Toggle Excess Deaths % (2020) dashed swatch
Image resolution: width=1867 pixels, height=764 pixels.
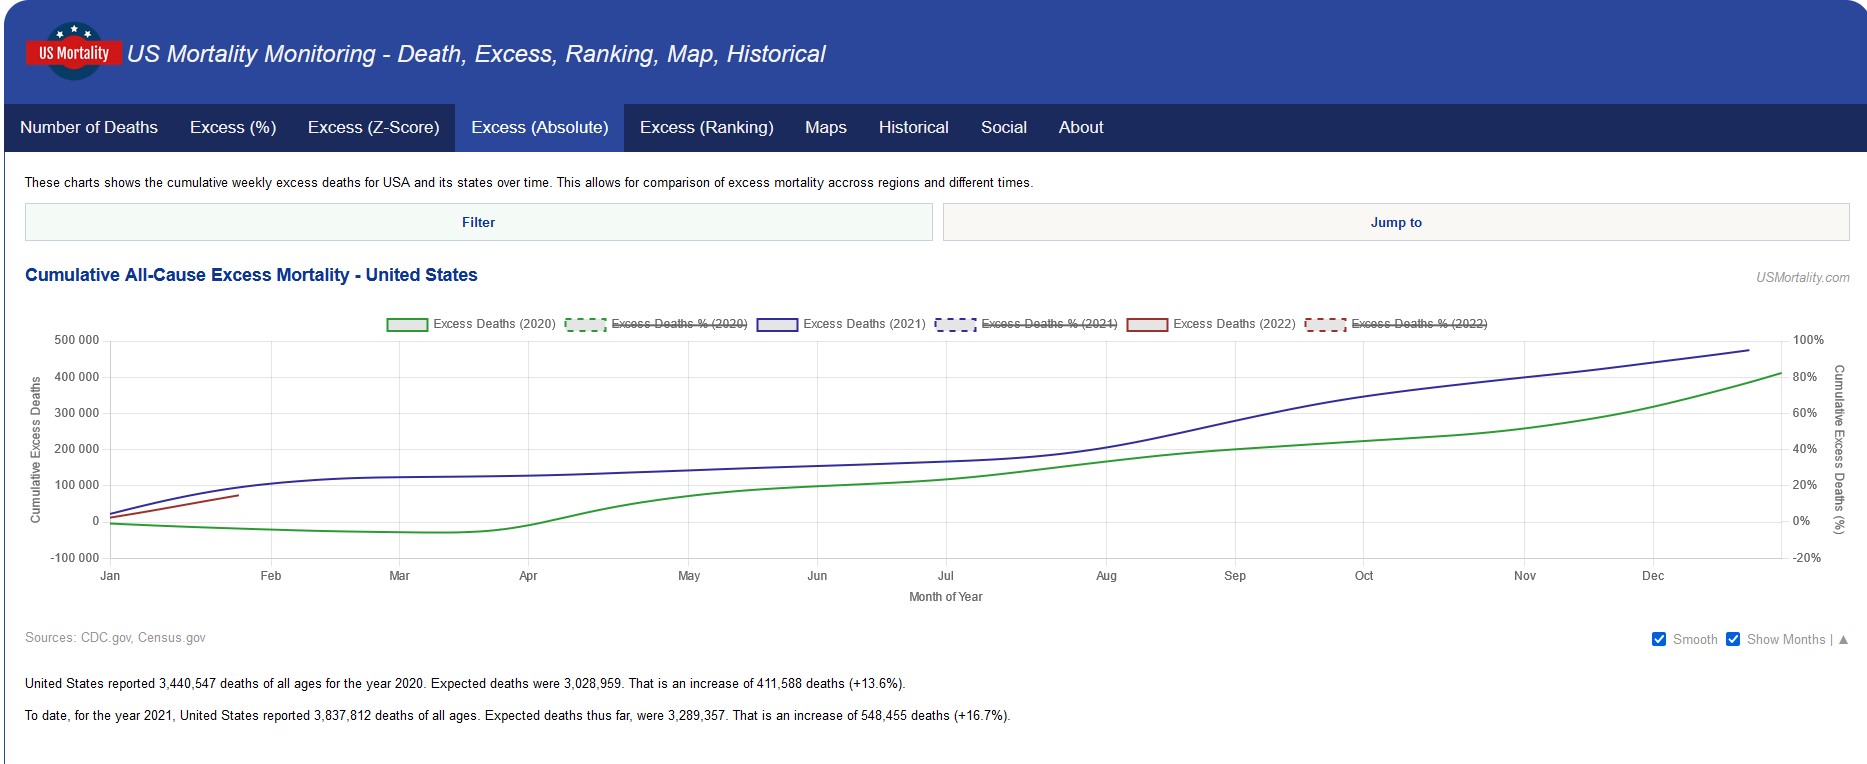click(x=586, y=324)
